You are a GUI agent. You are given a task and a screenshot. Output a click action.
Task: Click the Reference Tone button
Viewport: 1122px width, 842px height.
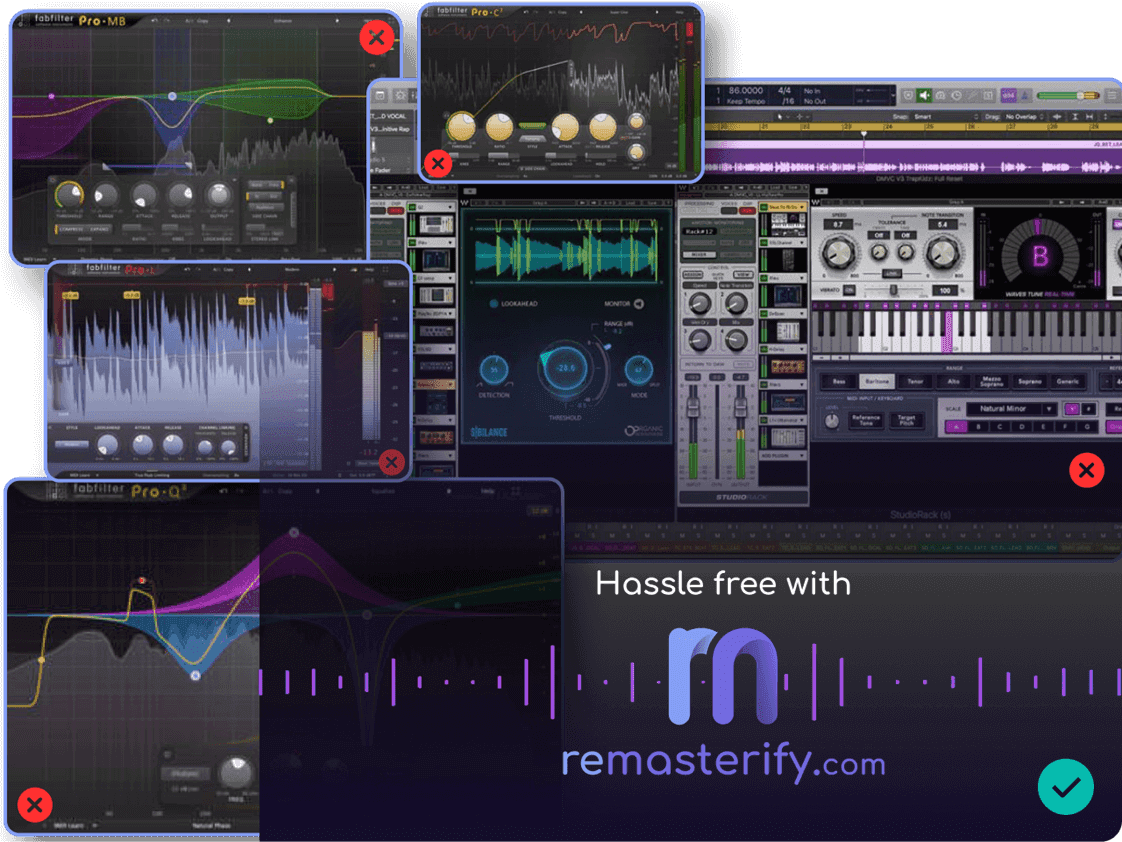(x=866, y=421)
